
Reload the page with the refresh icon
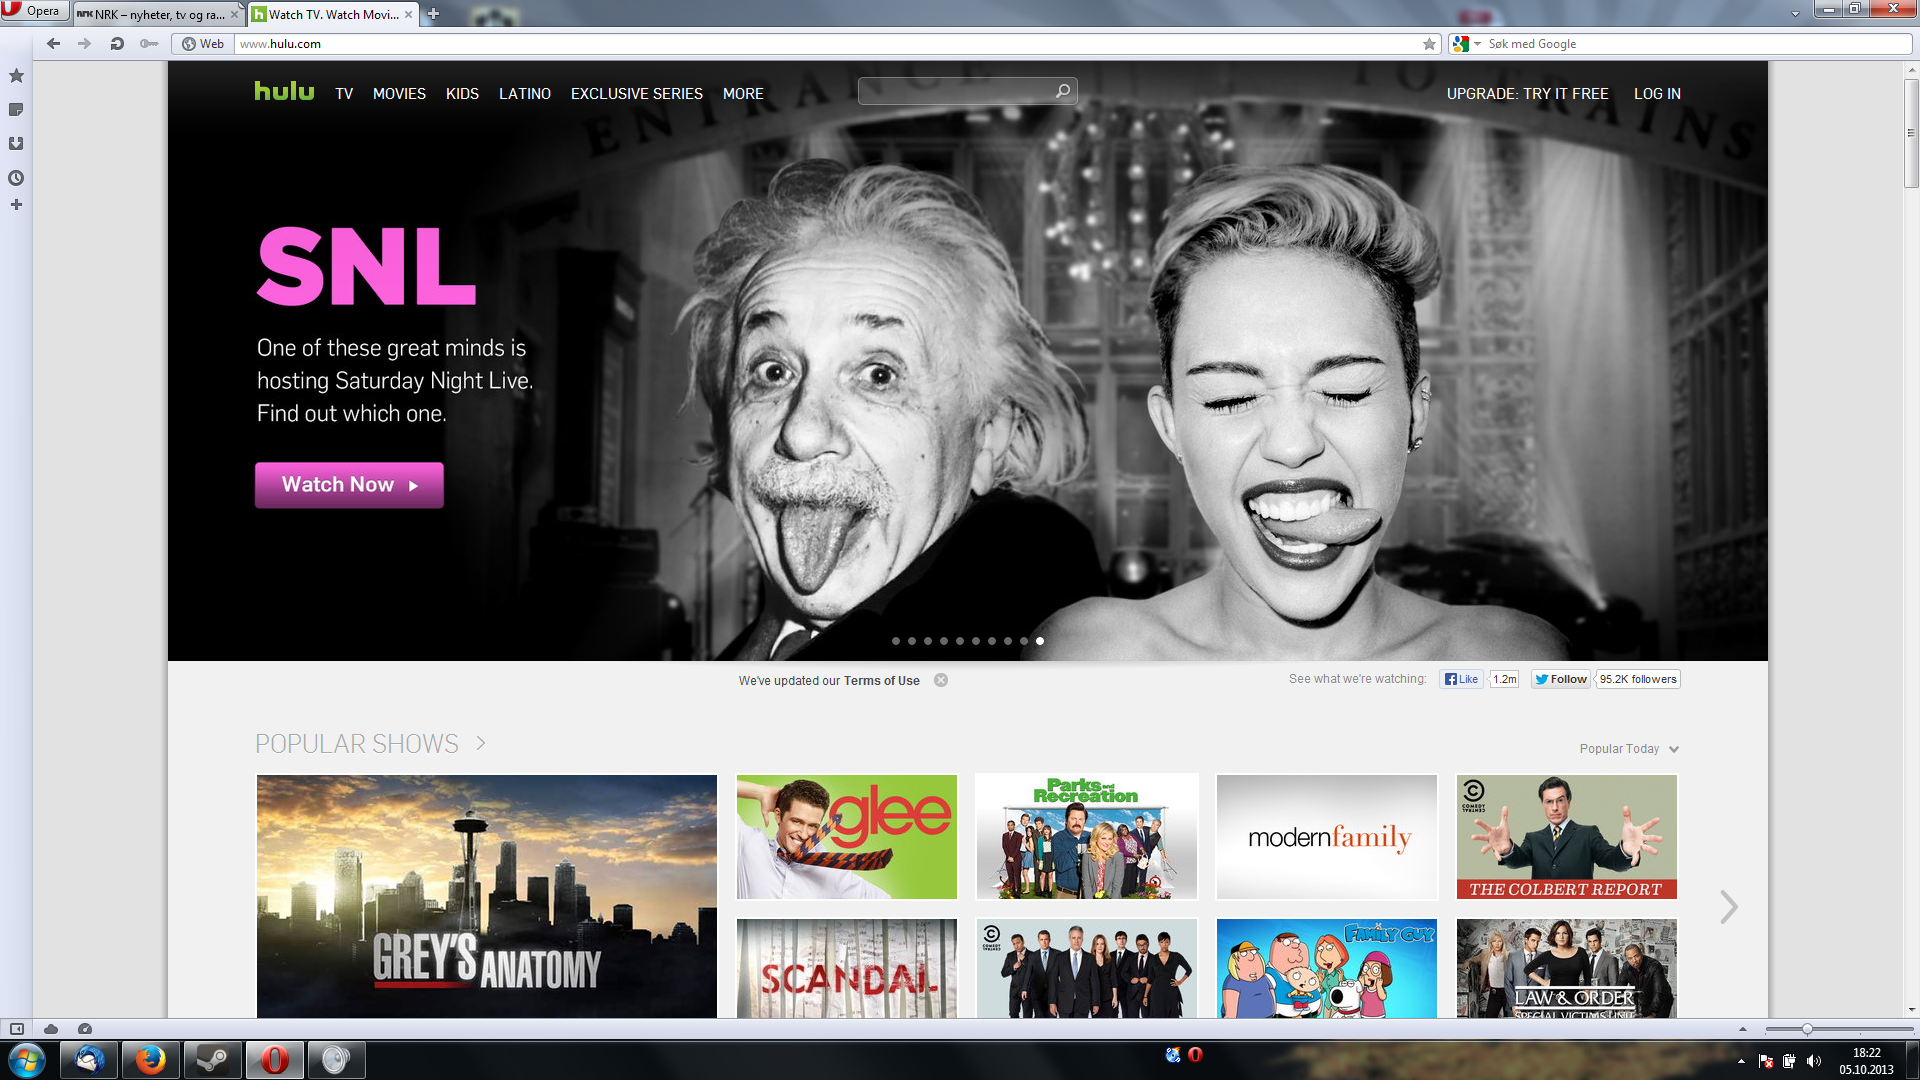click(117, 43)
